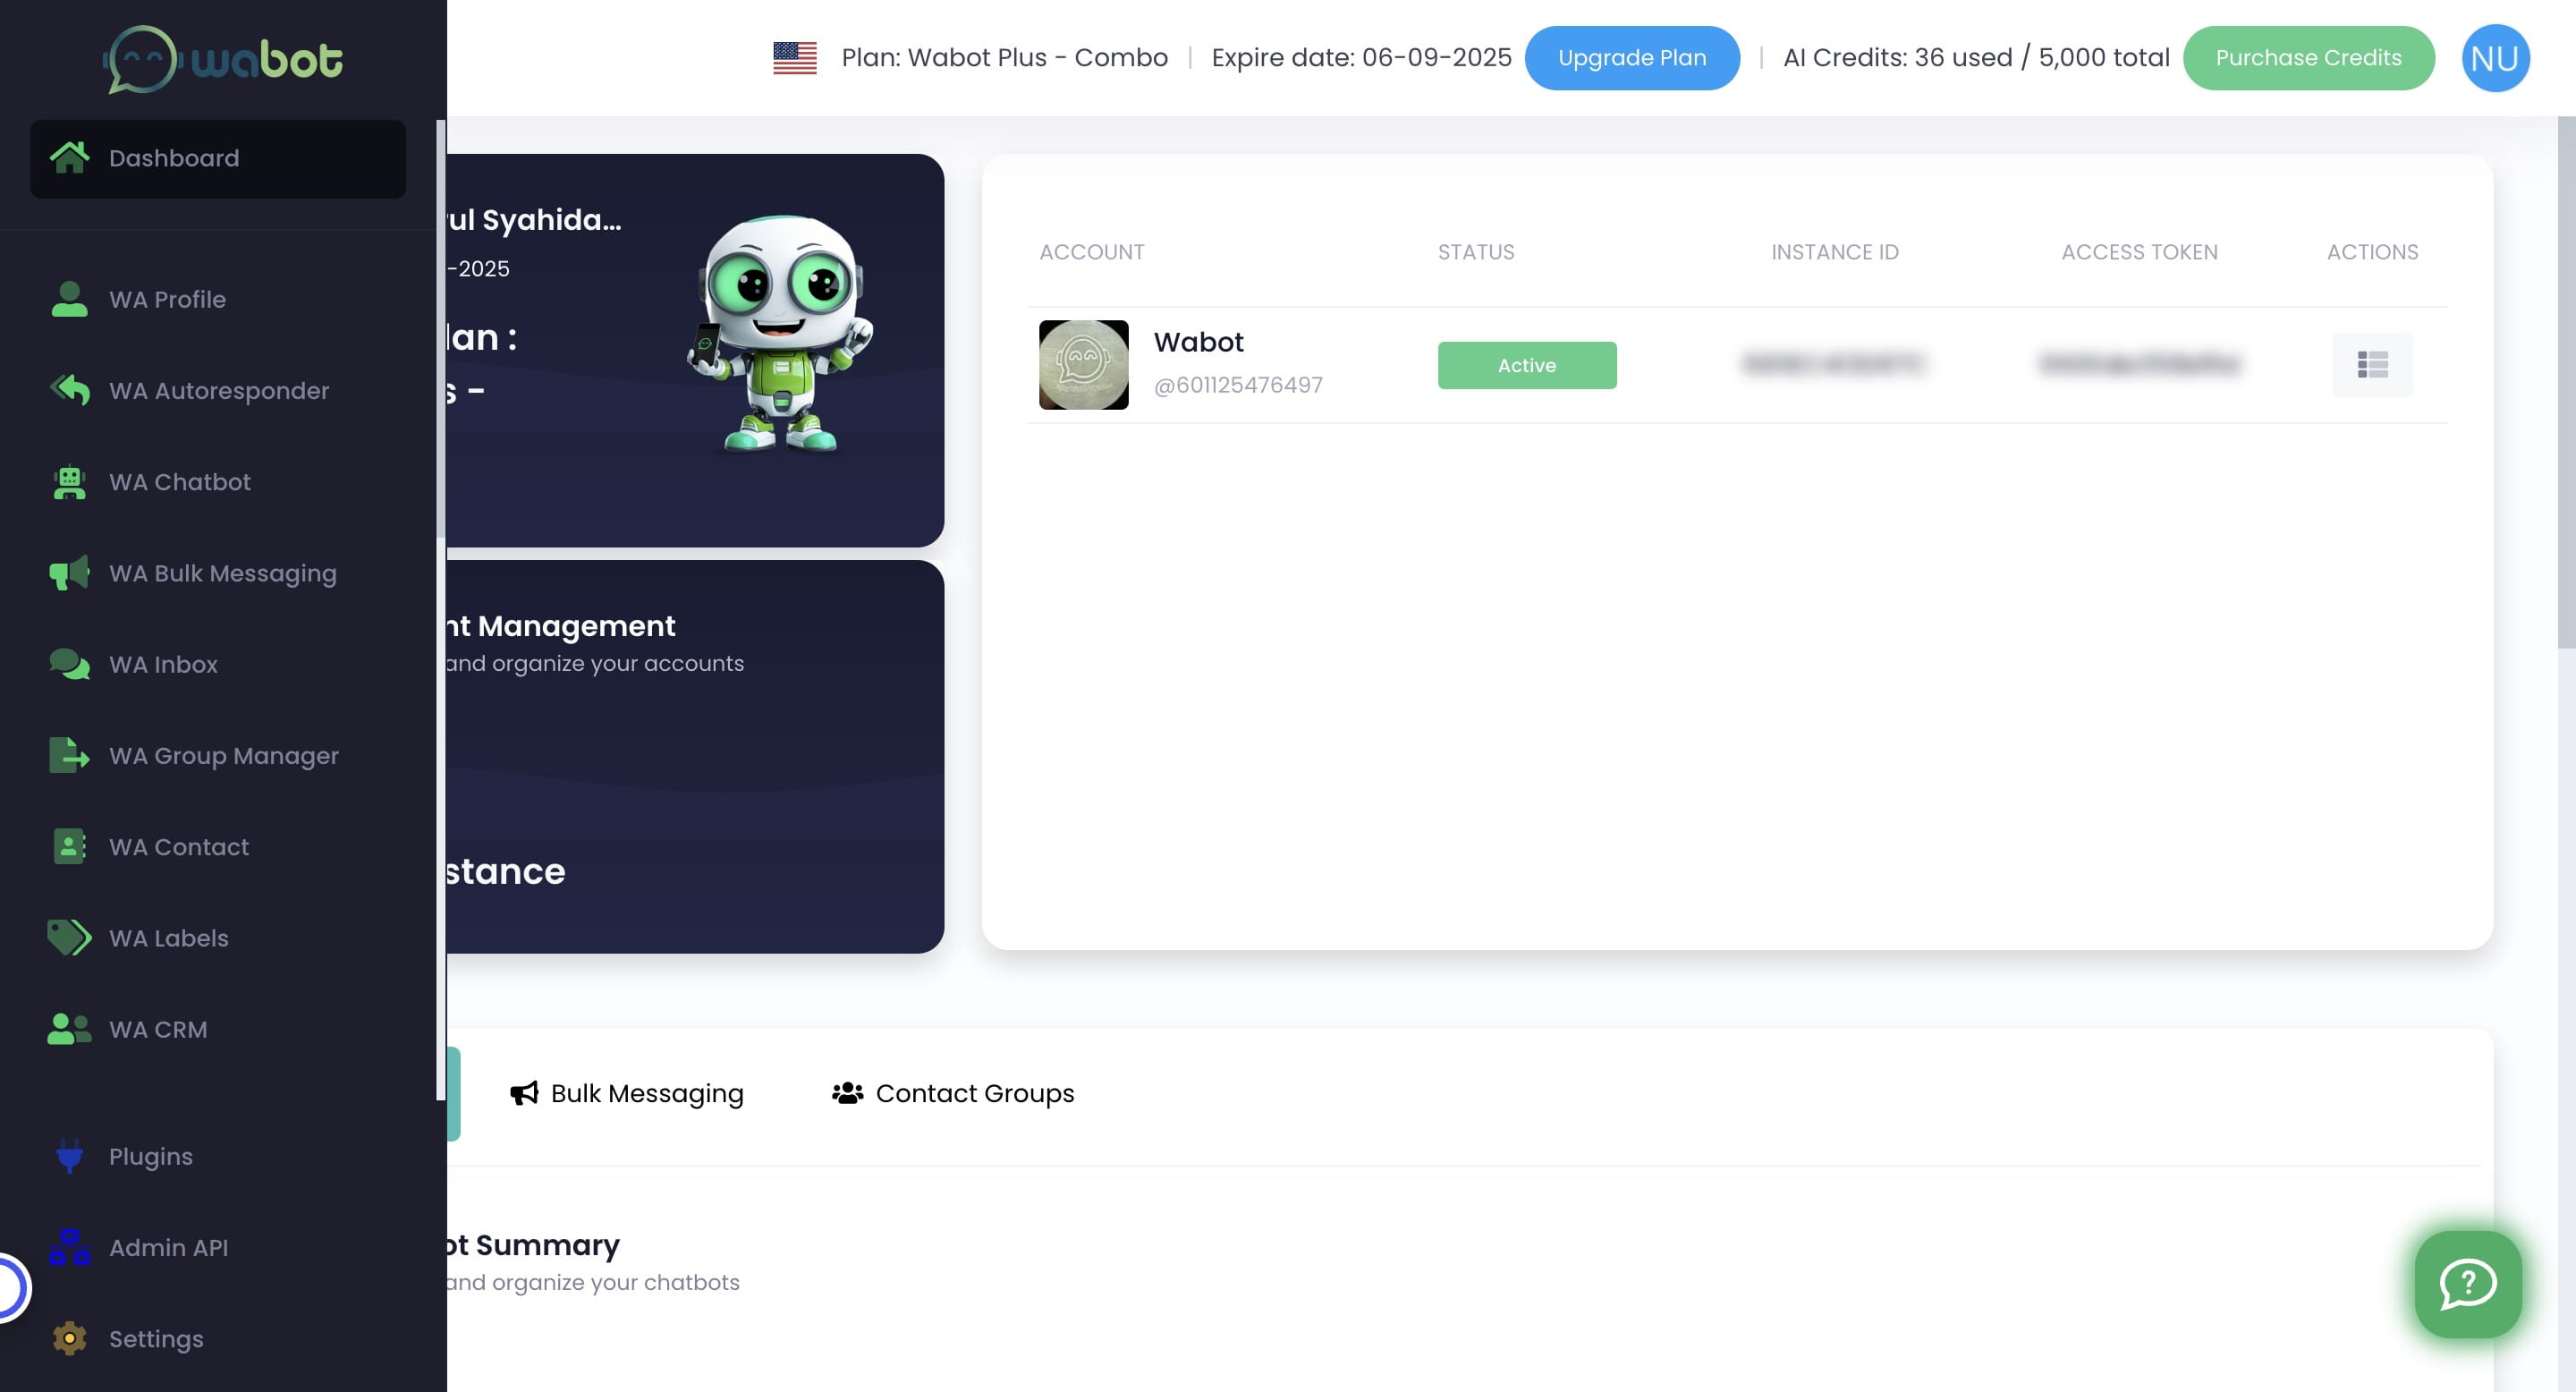Open the WA Inbox chat bubbles icon
The image size is (2576, 1392).
click(69, 664)
